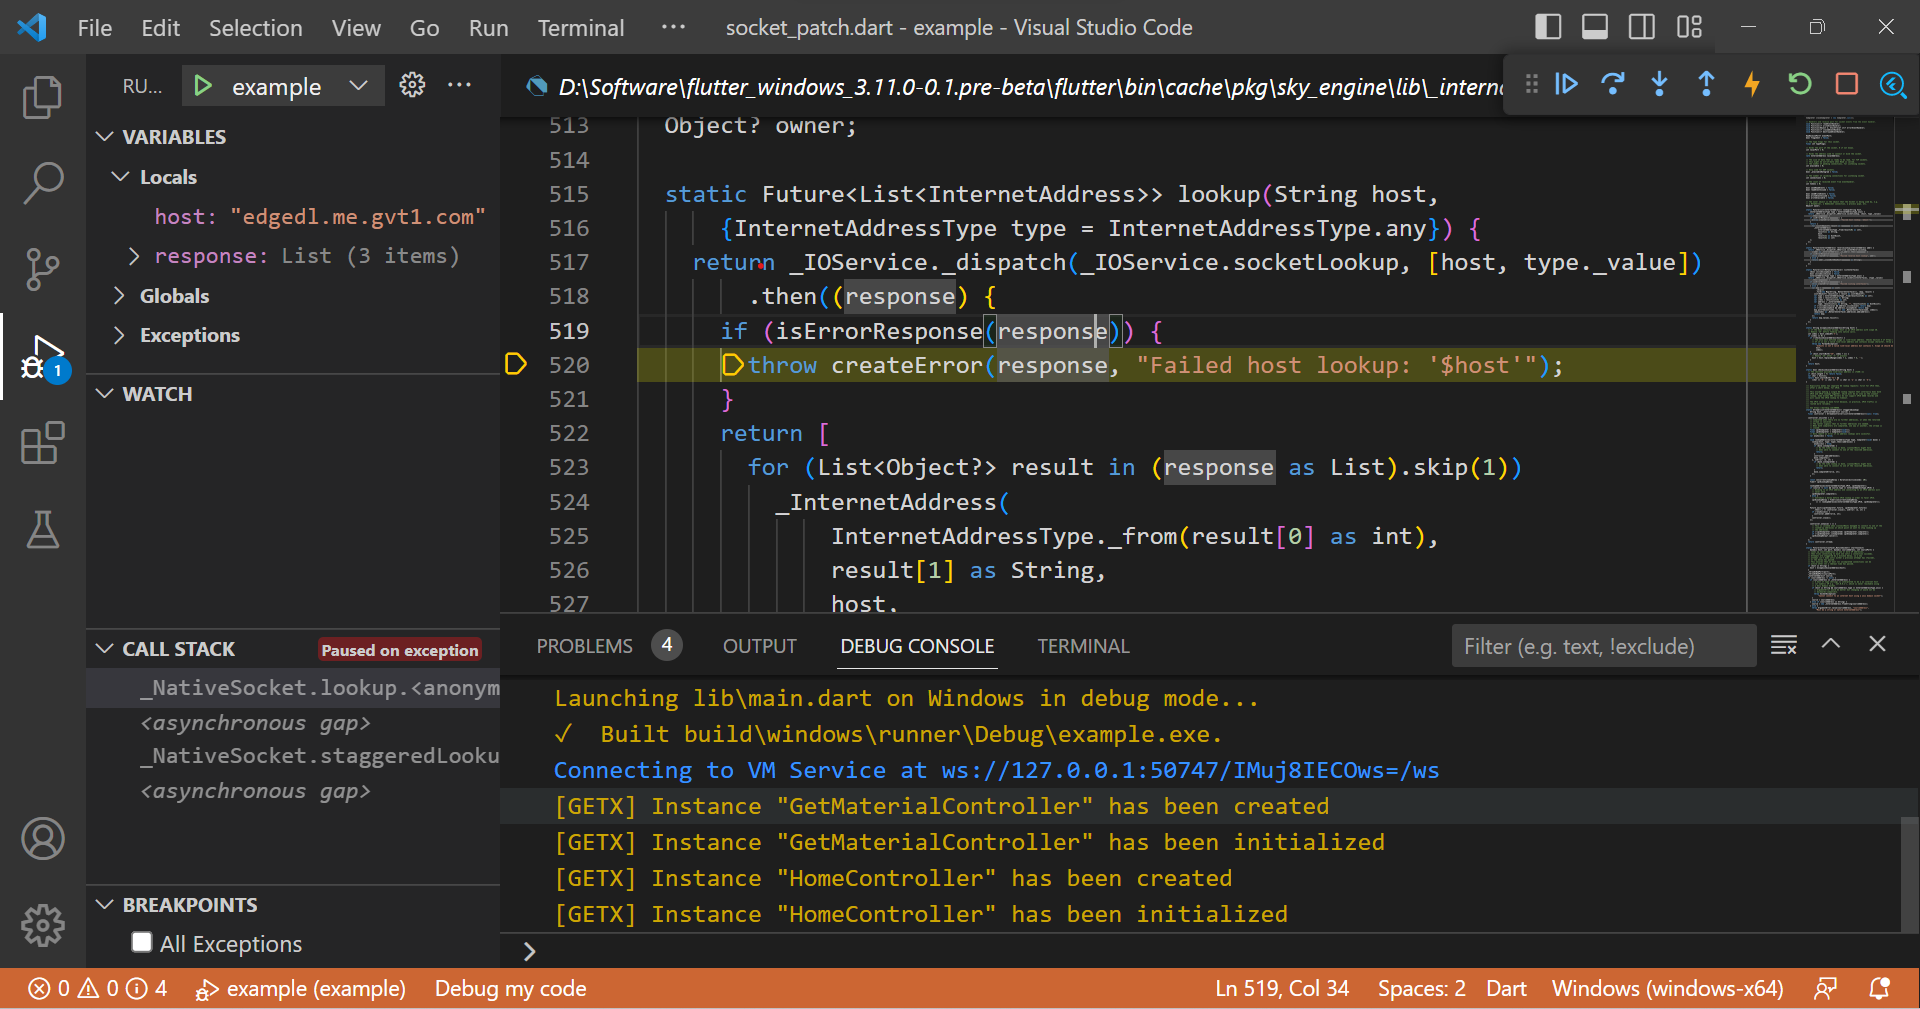Screen dimensions: 1920x1009
Task: Open the Run menu
Action: (x=487, y=27)
